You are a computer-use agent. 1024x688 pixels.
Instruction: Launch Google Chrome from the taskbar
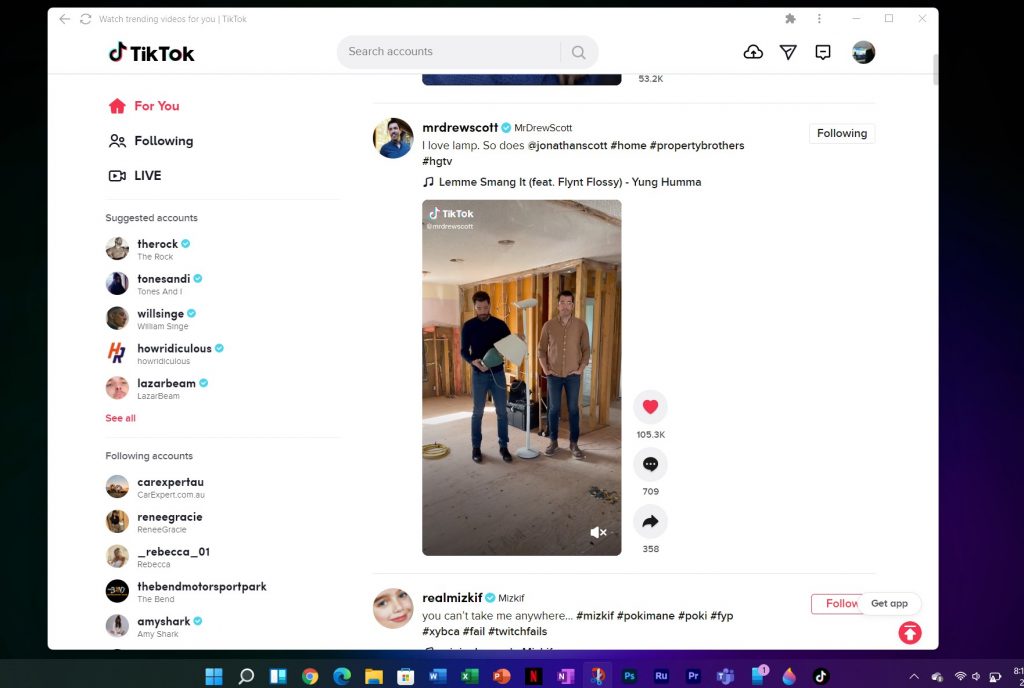(310, 676)
